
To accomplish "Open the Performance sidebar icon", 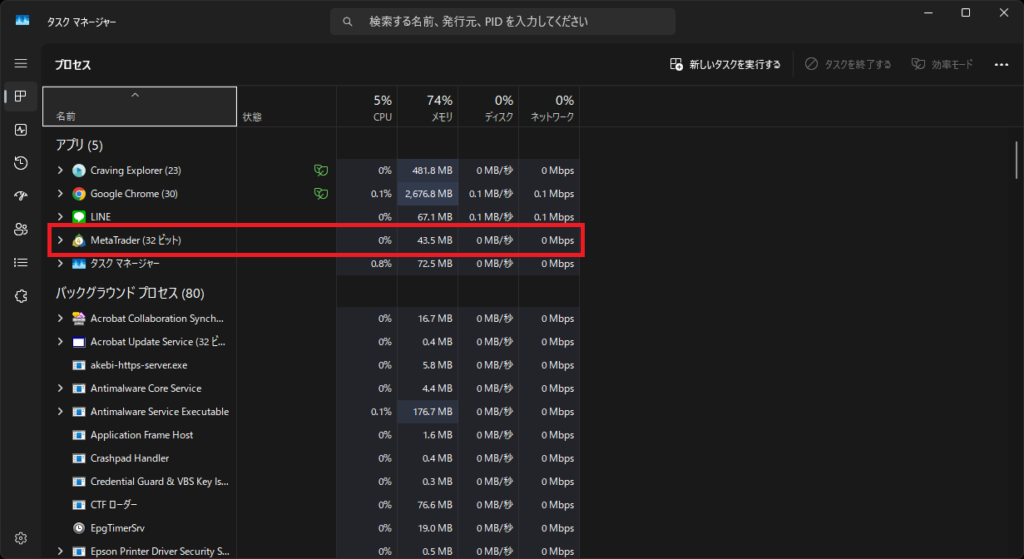I will (x=21, y=130).
